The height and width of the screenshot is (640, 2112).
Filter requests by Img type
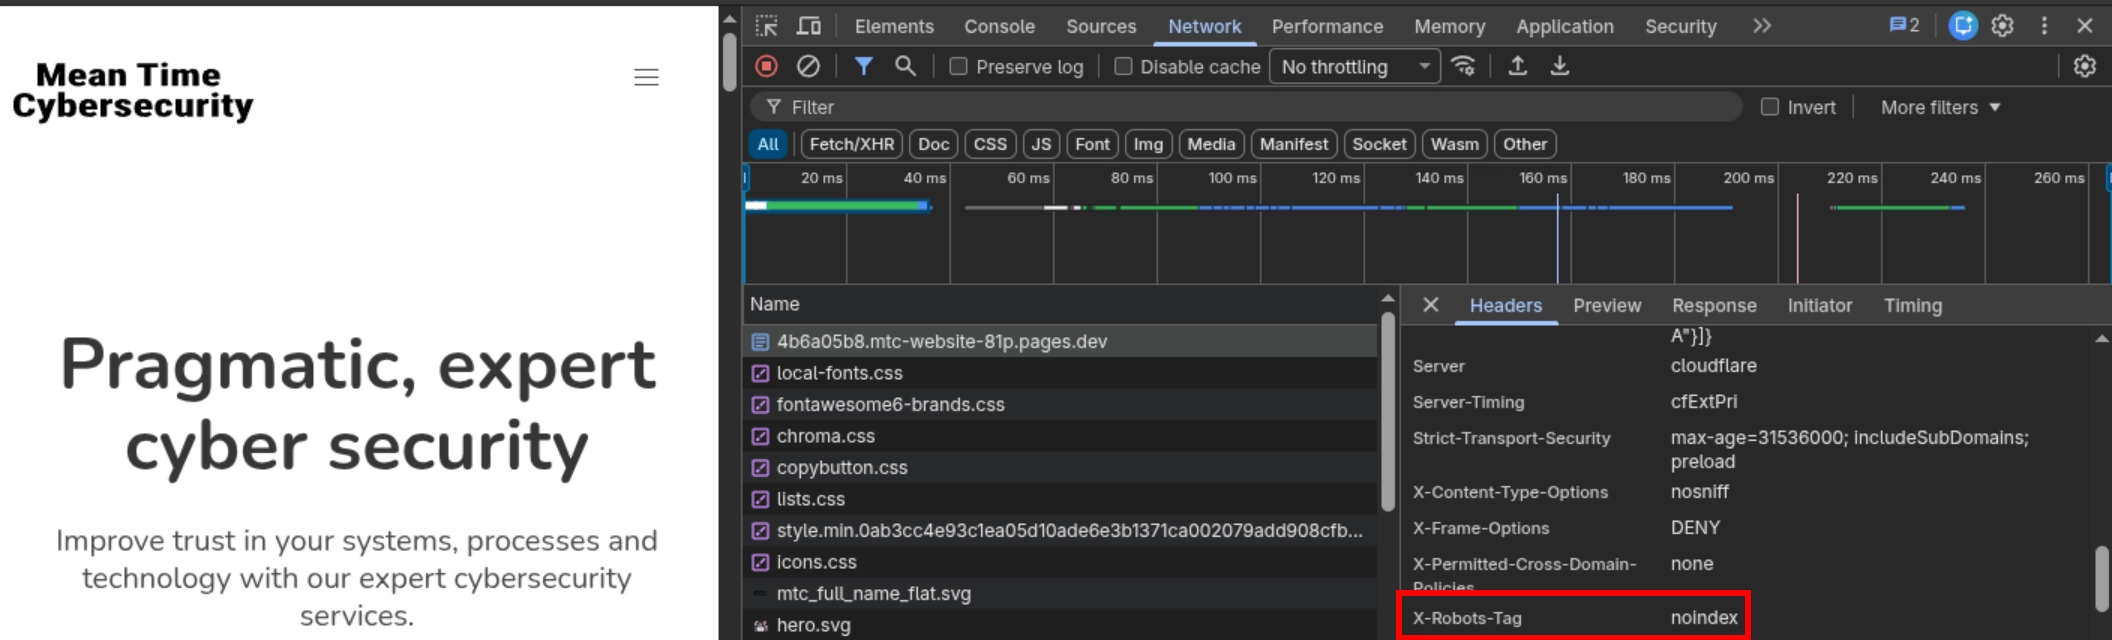[1148, 144]
